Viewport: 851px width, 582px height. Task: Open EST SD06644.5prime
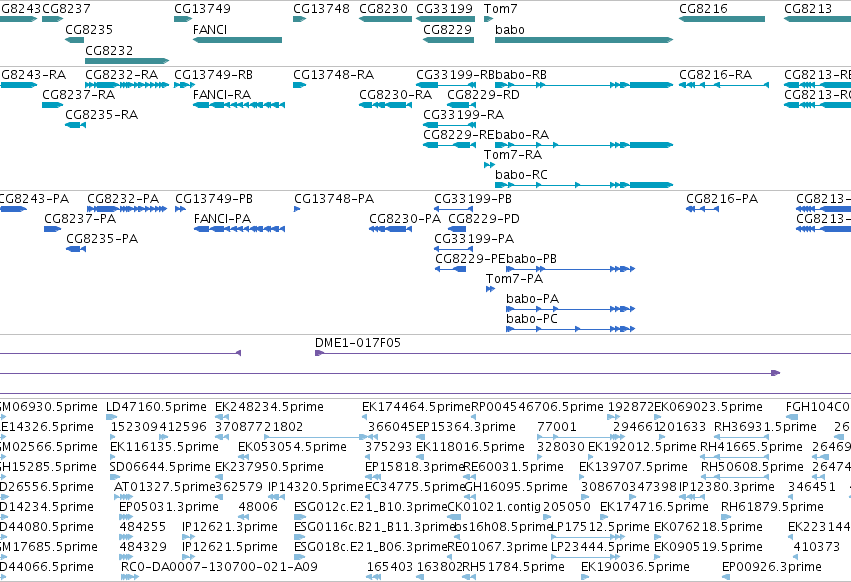[x=160, y=467]
